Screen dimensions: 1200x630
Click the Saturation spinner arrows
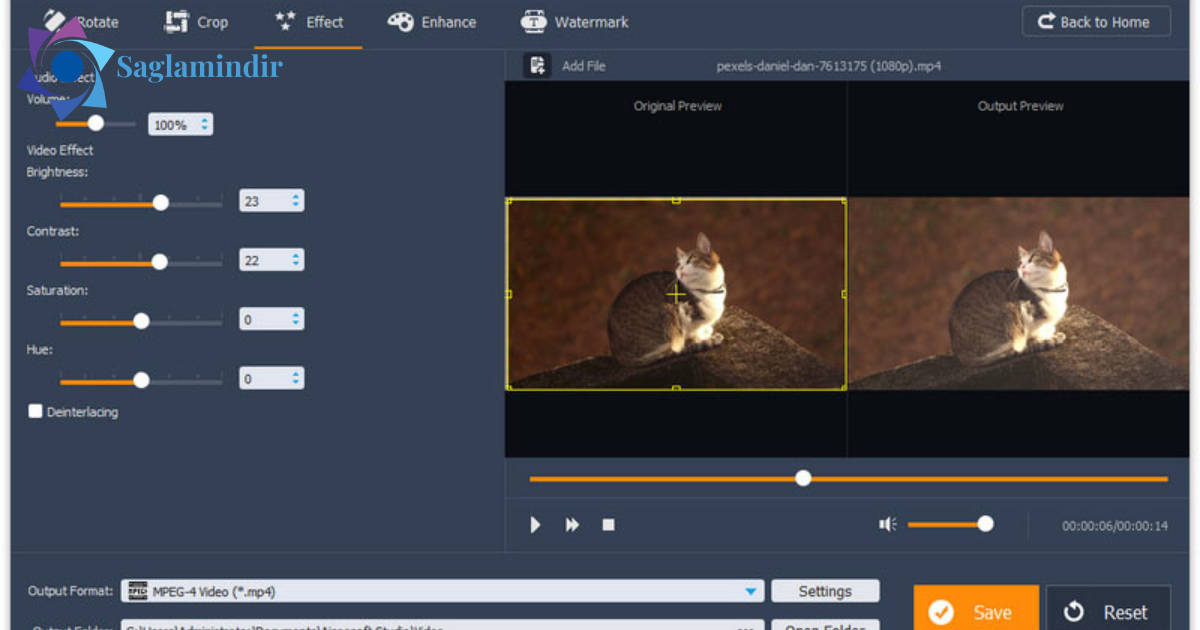pos(296,320)
